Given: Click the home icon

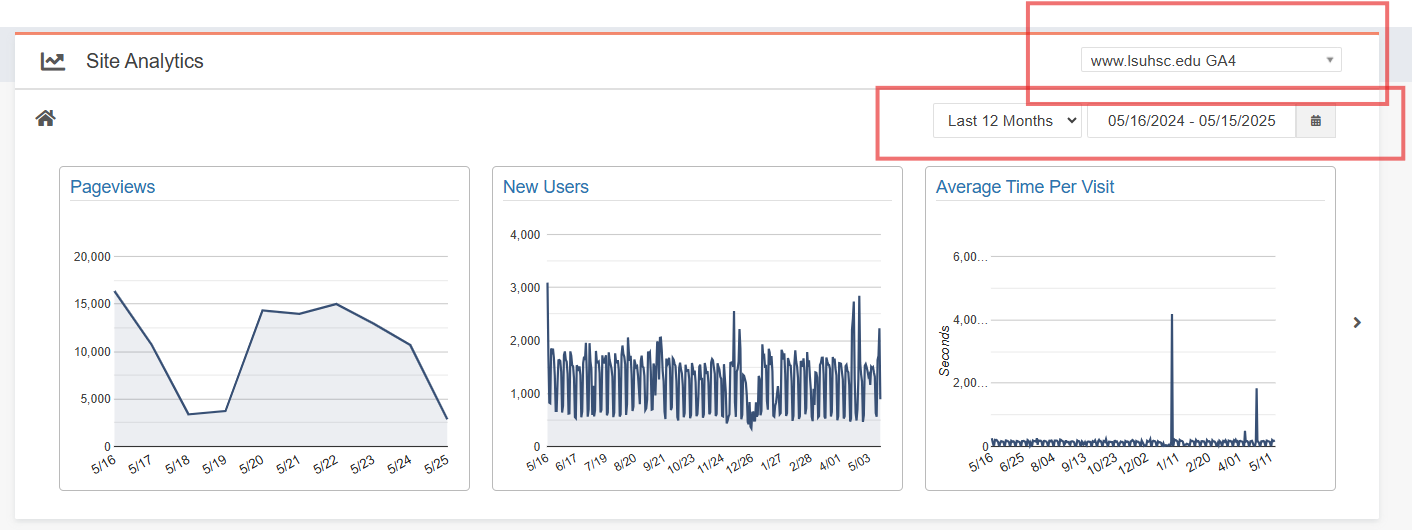Looking at the screenshot, I should point(45,119).
